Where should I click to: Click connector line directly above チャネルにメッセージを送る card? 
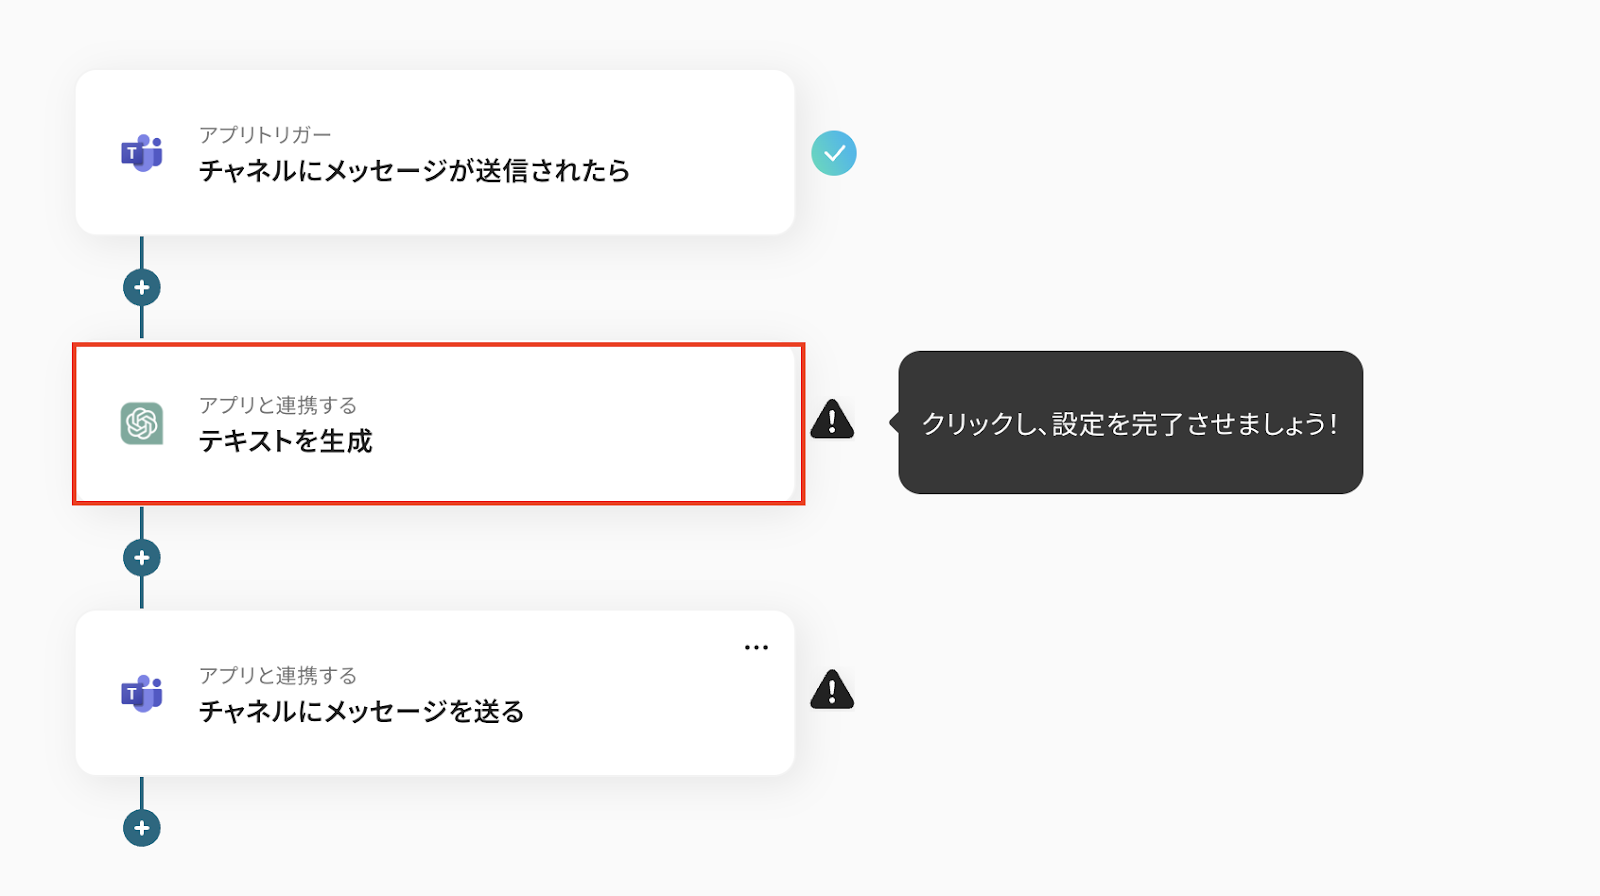tap(142, 594)
